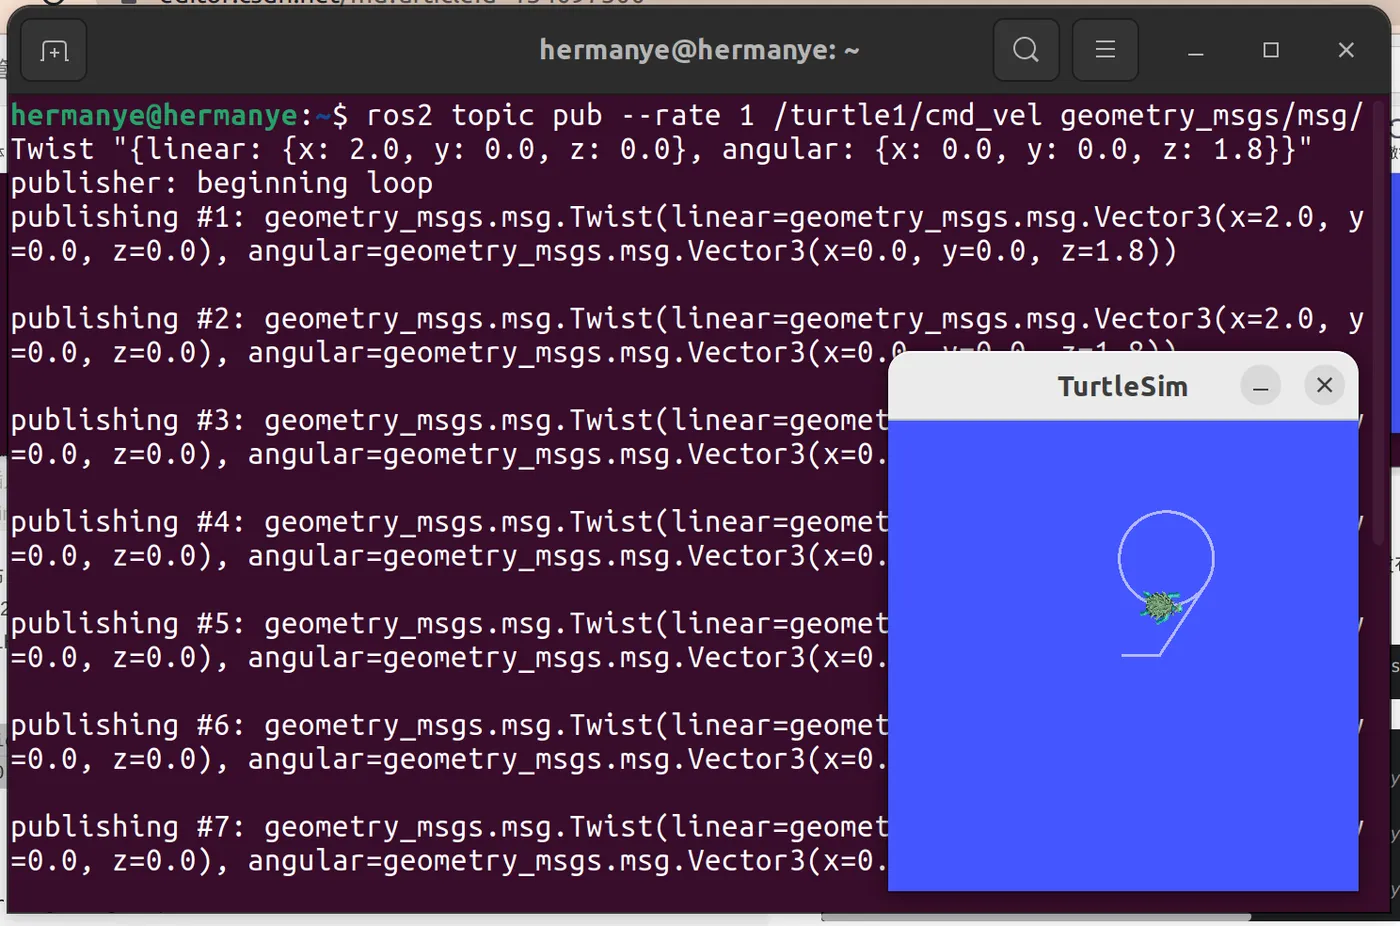The image size is (1400, 926).
Task: Open a new terminal tab
Action: click(54, 50)
